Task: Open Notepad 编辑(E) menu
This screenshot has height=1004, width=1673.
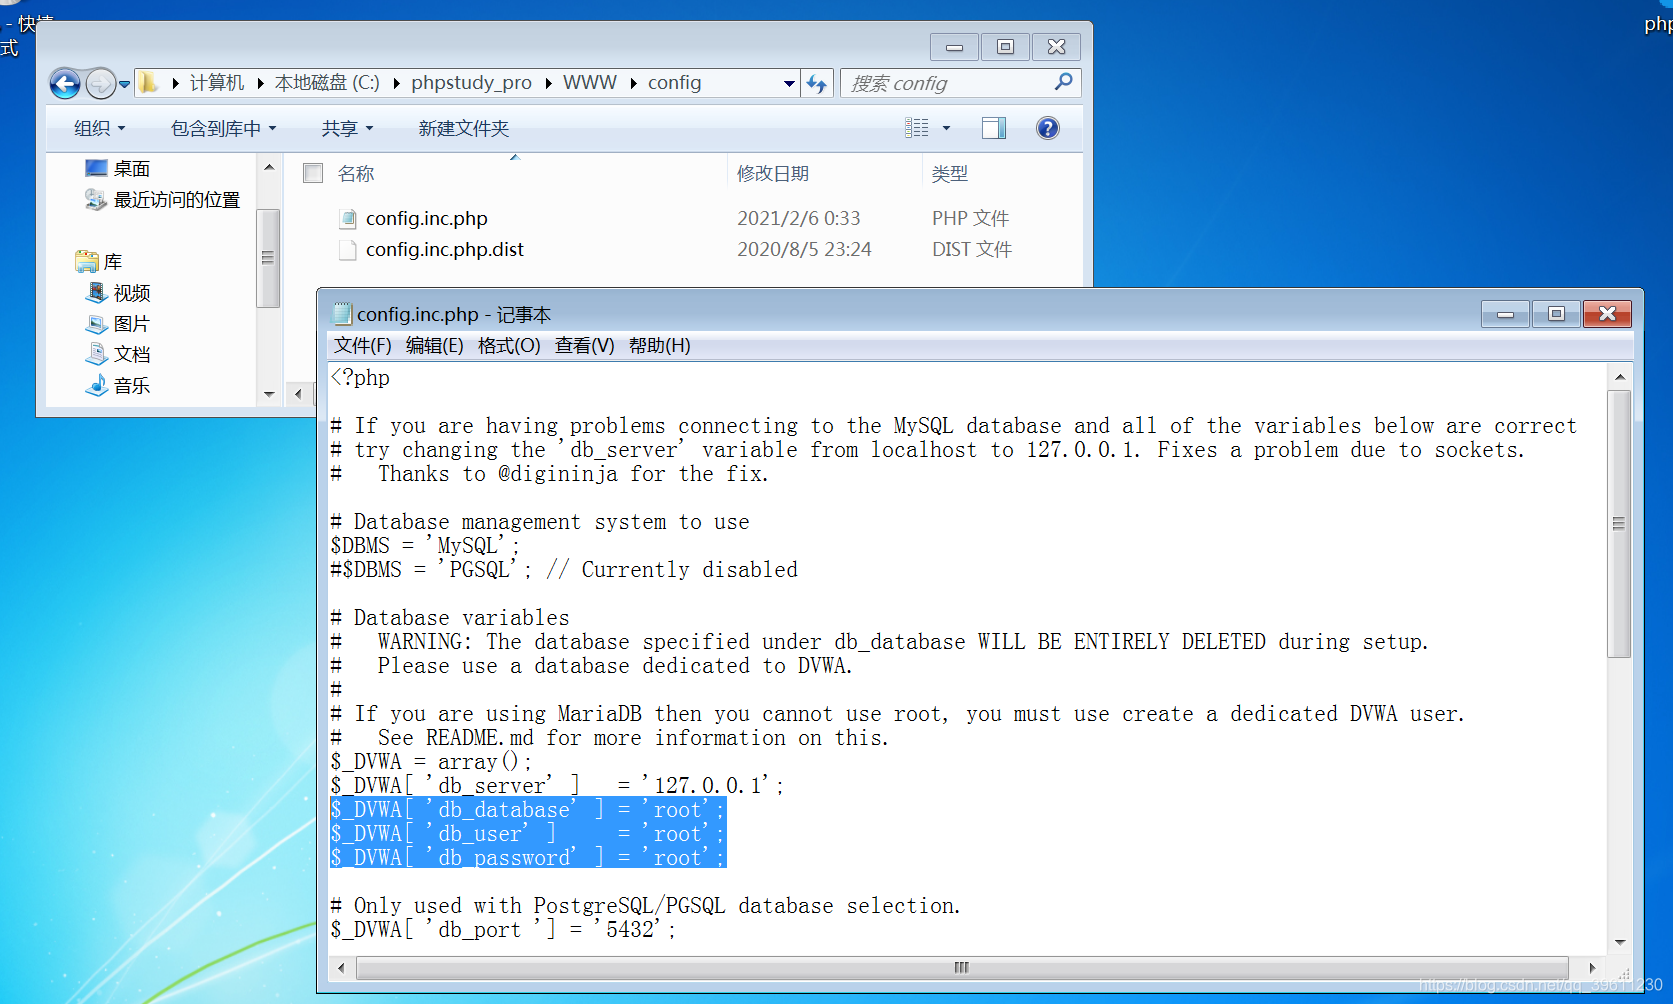Action: click(x=434, y=346)
